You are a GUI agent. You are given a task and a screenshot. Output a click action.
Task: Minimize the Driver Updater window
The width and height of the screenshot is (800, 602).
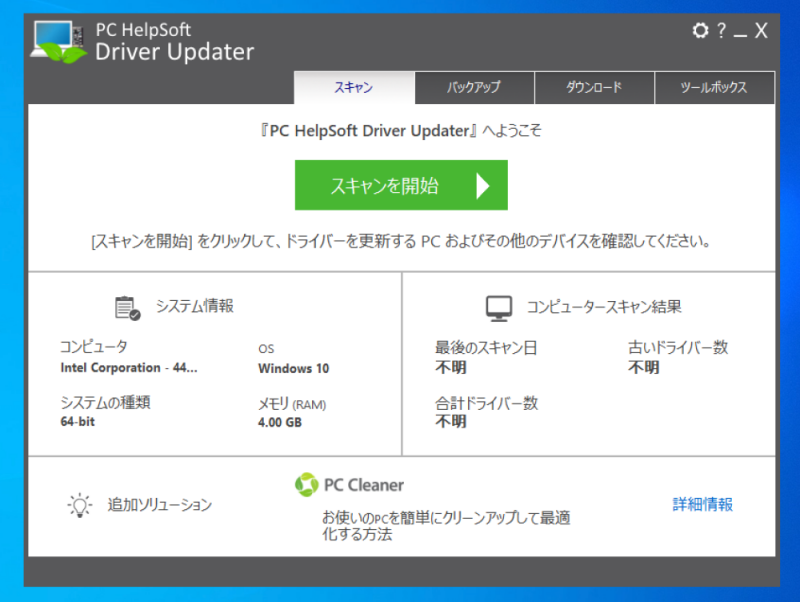pyautogui.click(x=740, y=35)
